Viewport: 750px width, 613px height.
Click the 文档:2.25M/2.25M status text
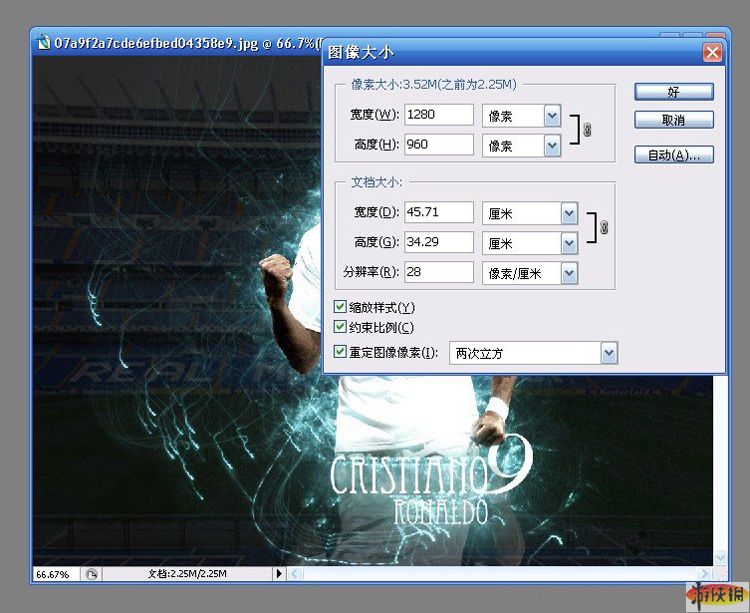[x=187, y=573]
